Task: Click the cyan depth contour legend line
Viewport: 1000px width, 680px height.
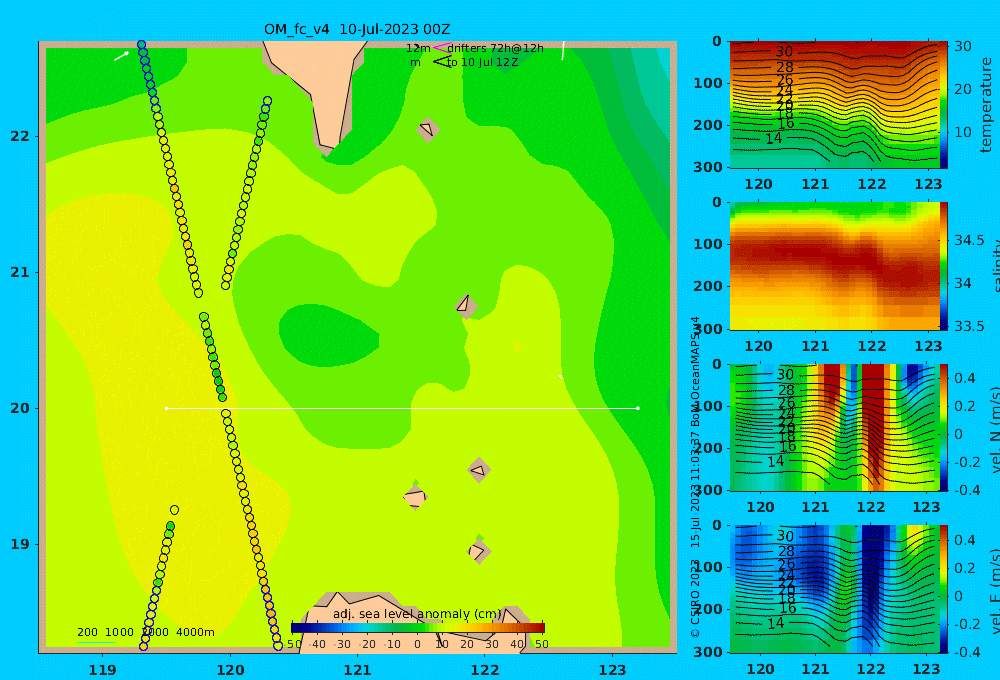Action: pos(96,642)
